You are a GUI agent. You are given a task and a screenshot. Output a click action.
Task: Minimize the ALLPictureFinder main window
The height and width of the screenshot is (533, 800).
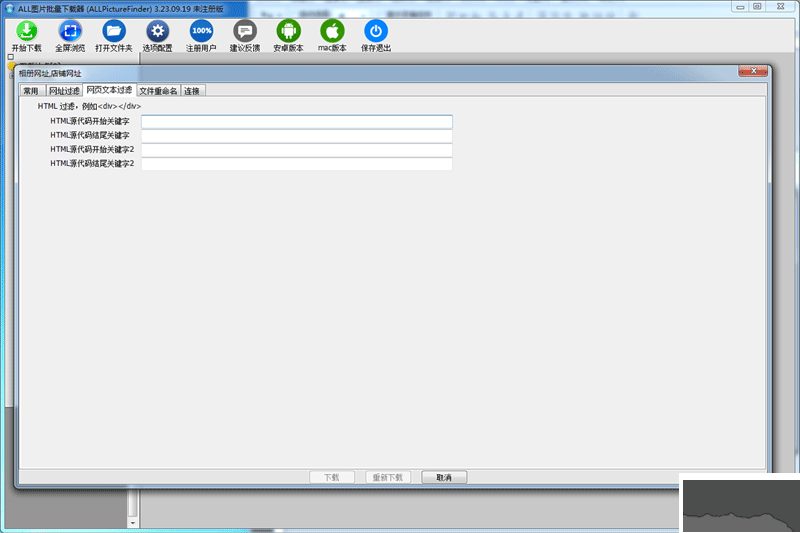tap(740, 7)
